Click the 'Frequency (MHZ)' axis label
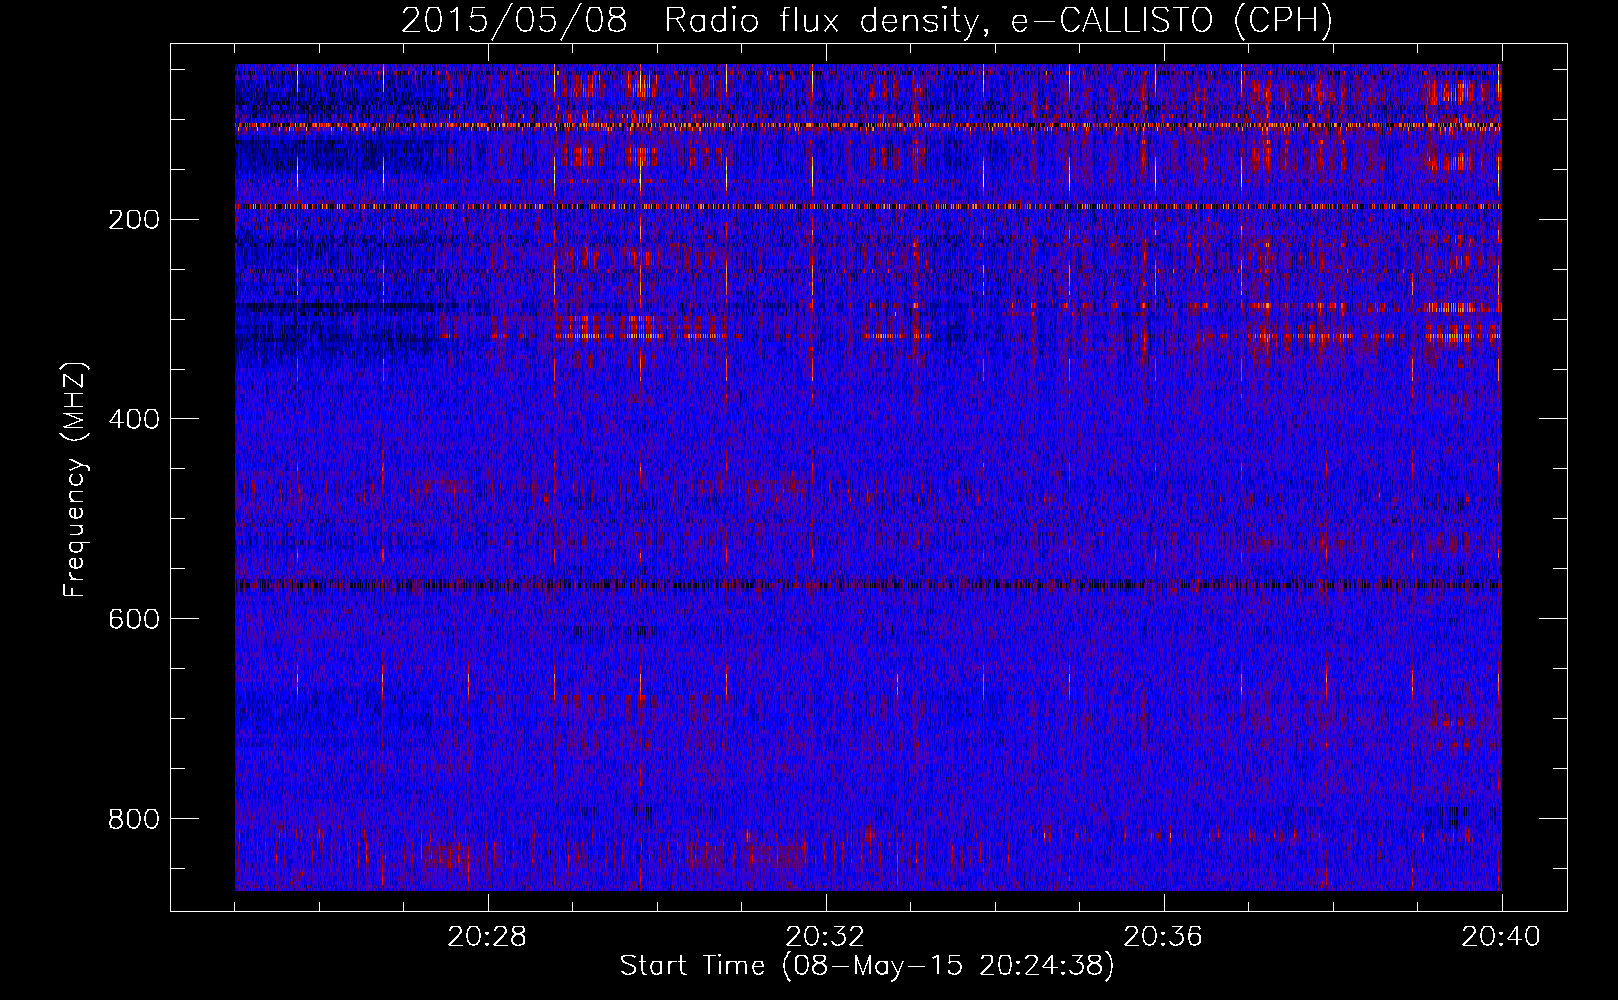This screenshot has width=1618, height=1000. [75, 480]
